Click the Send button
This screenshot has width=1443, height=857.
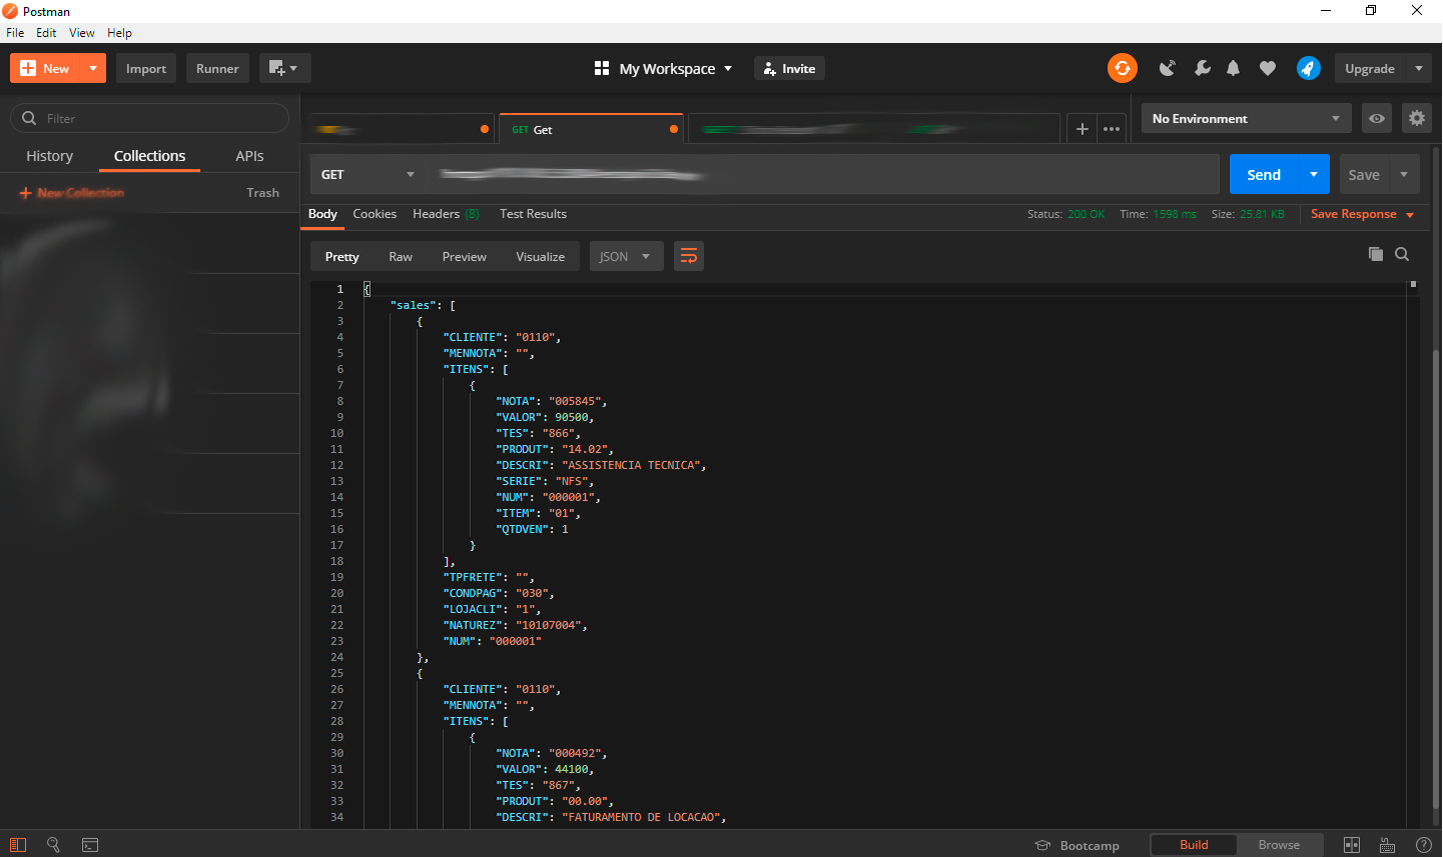(x=1263, y=173)
